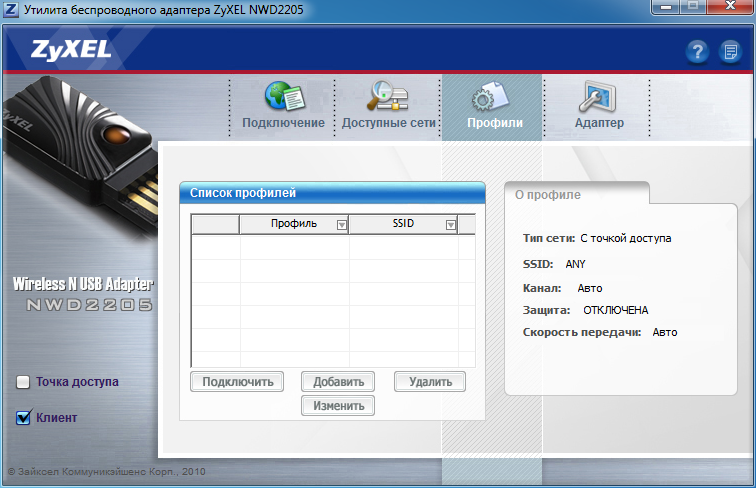Open the SSID column dropdown arrow
This screenshot has width=756, height=488.
[450, 225]
